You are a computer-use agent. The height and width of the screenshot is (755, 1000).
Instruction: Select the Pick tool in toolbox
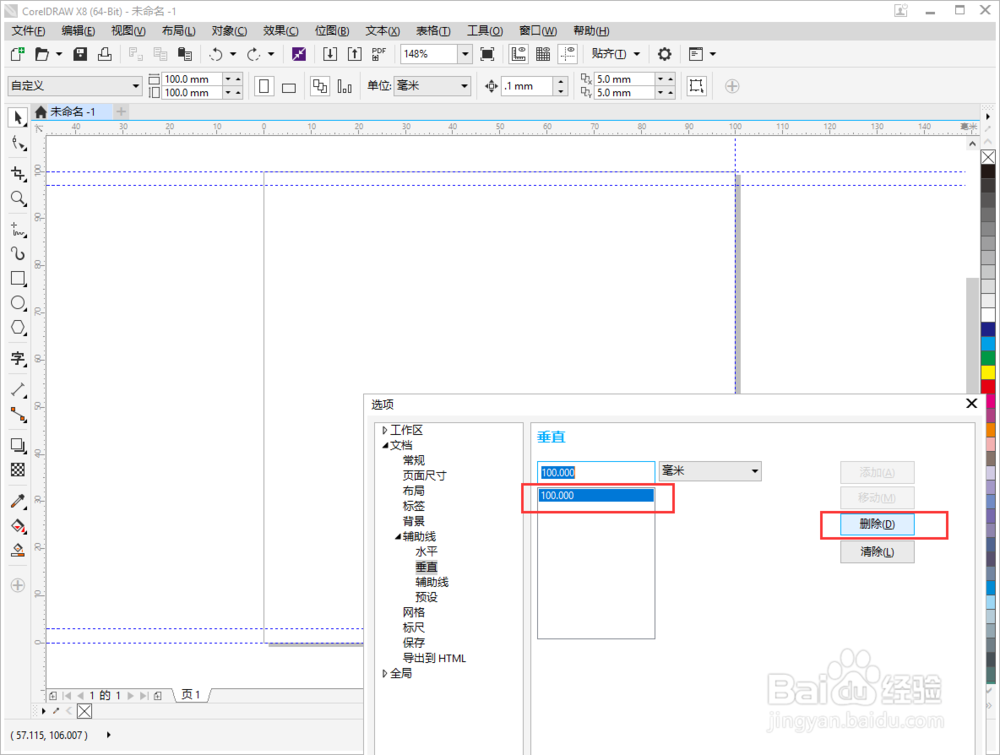(x=18, y=117)
